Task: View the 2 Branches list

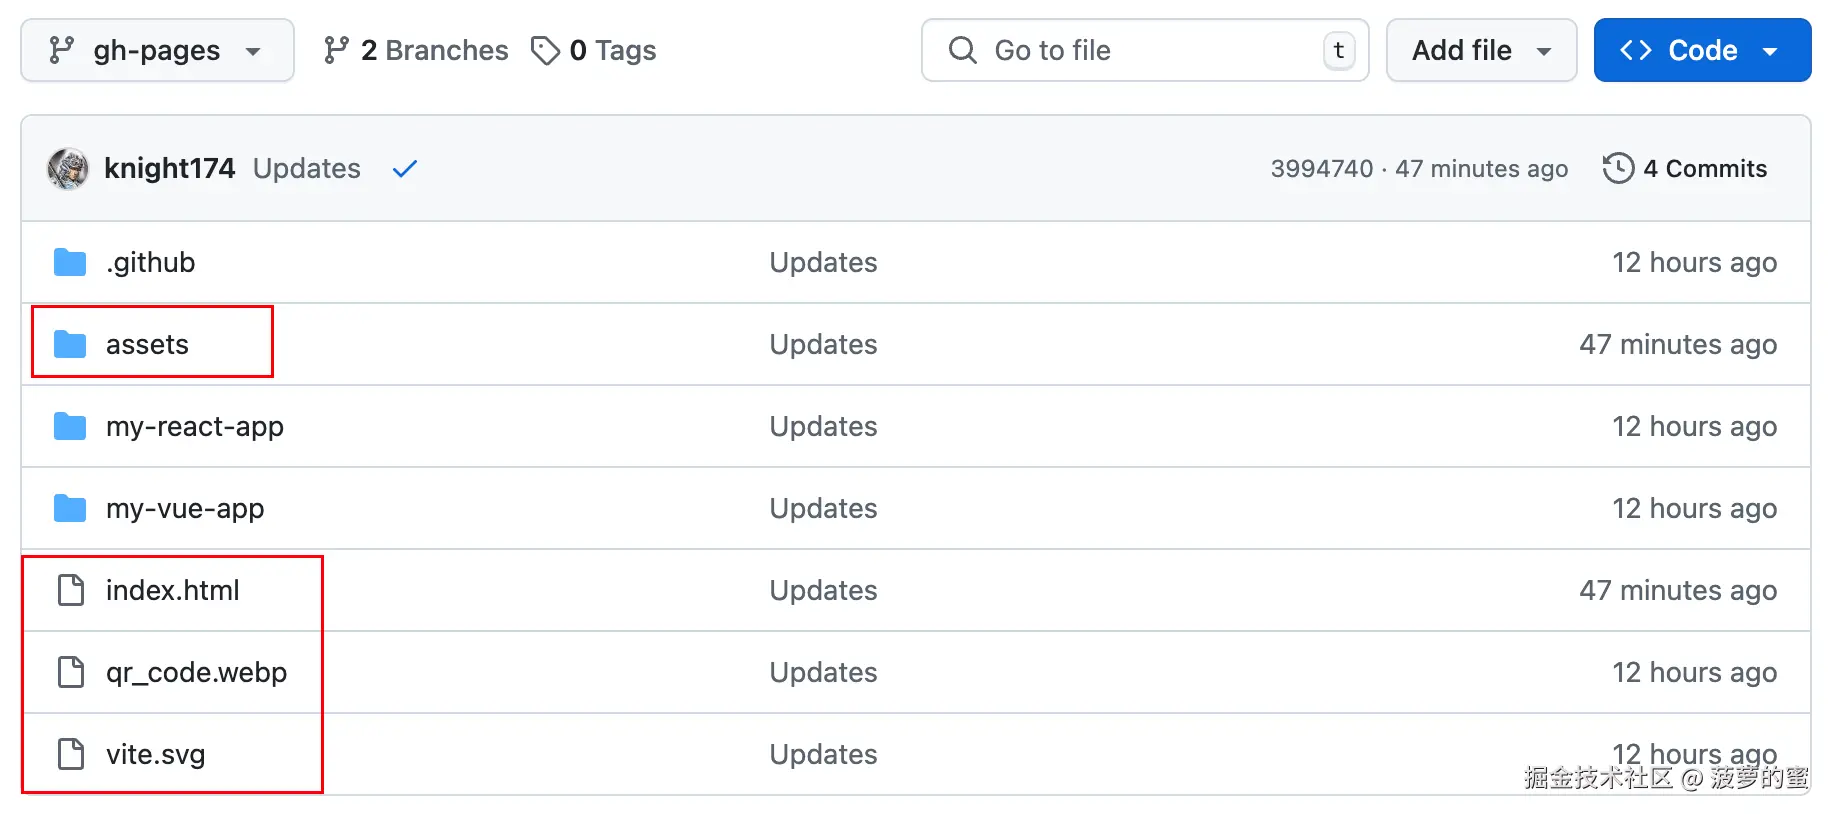Action: point(416,51)
